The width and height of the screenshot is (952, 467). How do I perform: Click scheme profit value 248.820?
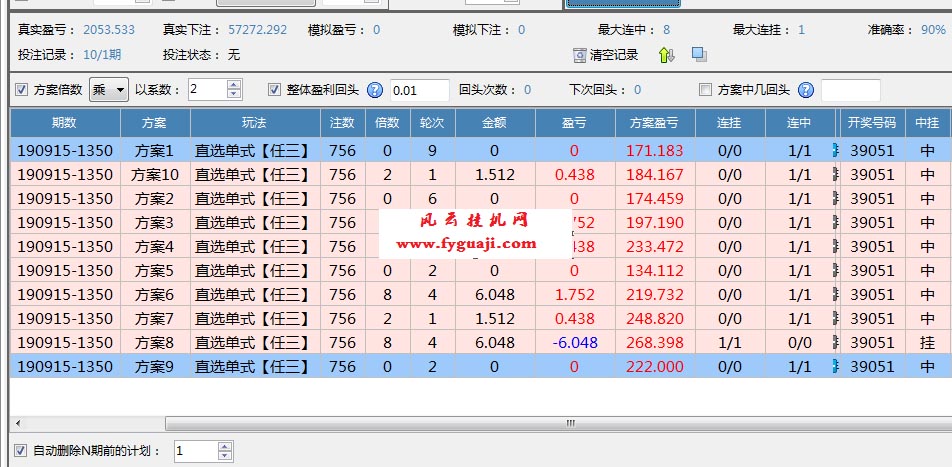pos(655,319)
